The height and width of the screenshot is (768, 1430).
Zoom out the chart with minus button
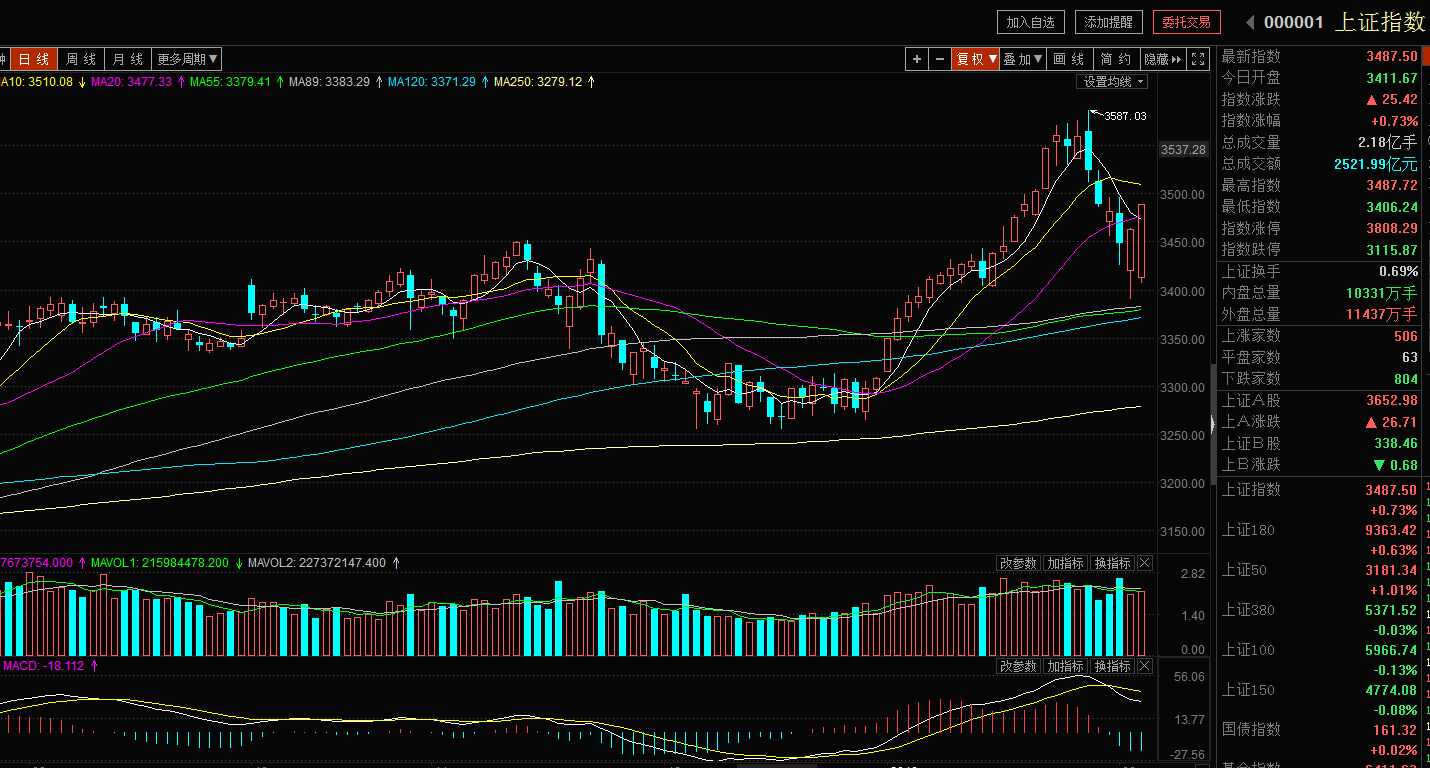(x=940, y=59)
